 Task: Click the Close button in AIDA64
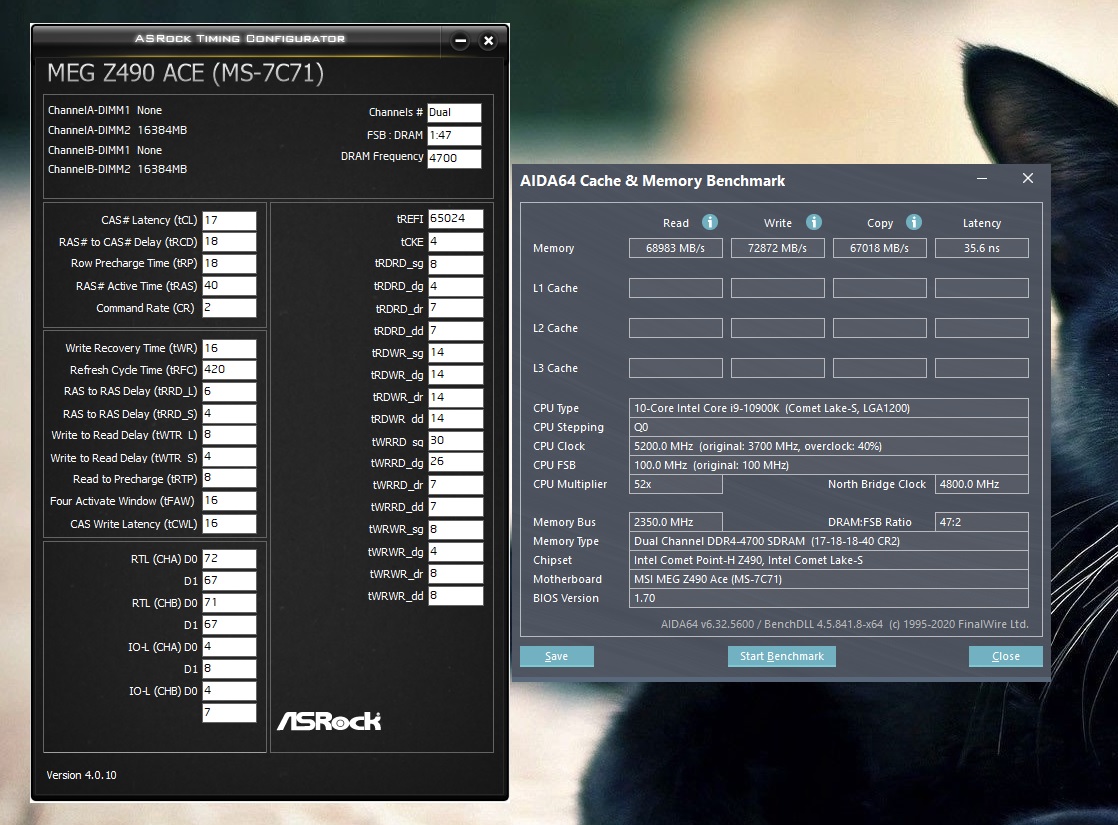[1005, 656]
